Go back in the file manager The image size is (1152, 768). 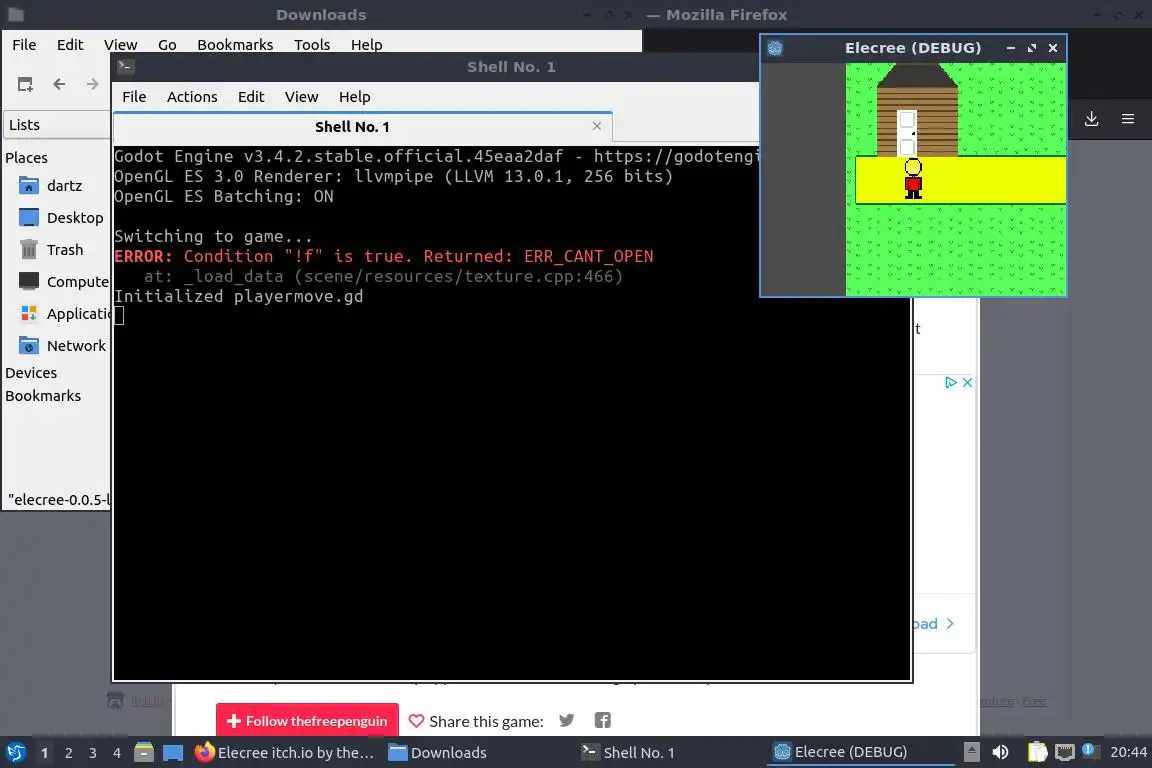click(x=60, y=85)
